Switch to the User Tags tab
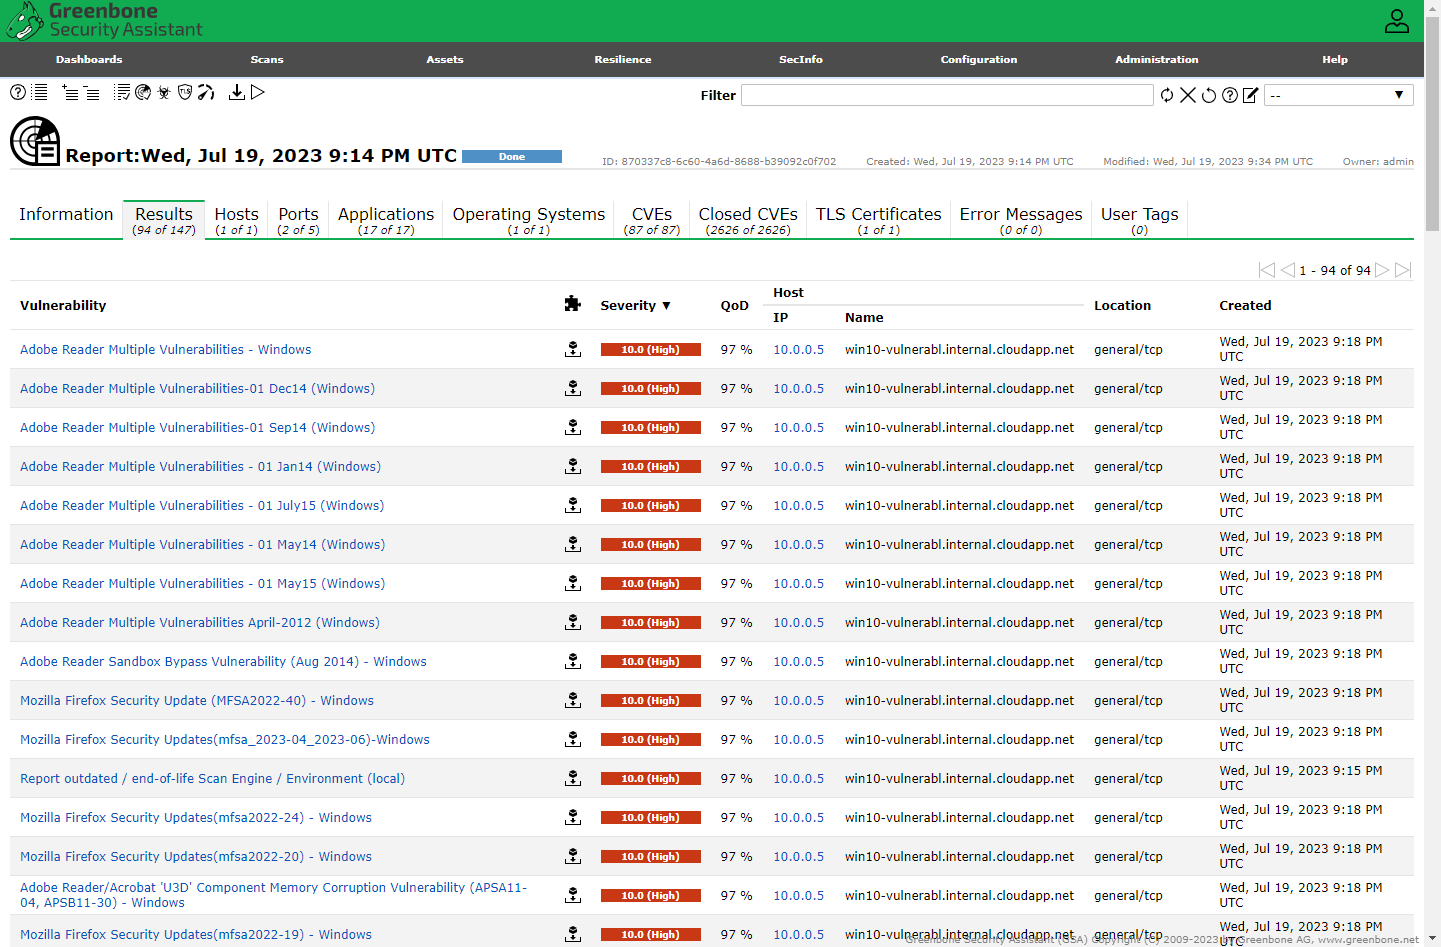 pos(1140,220)
